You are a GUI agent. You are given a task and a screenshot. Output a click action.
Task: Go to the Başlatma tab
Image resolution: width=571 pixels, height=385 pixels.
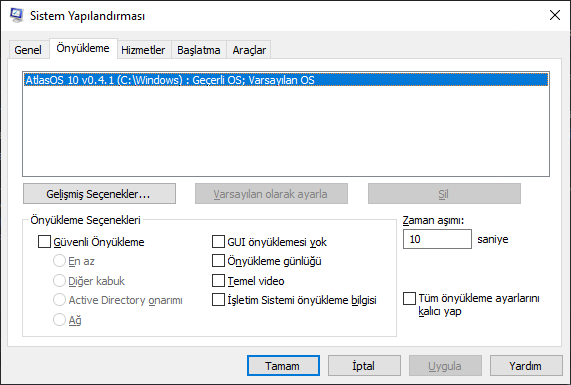199,50
